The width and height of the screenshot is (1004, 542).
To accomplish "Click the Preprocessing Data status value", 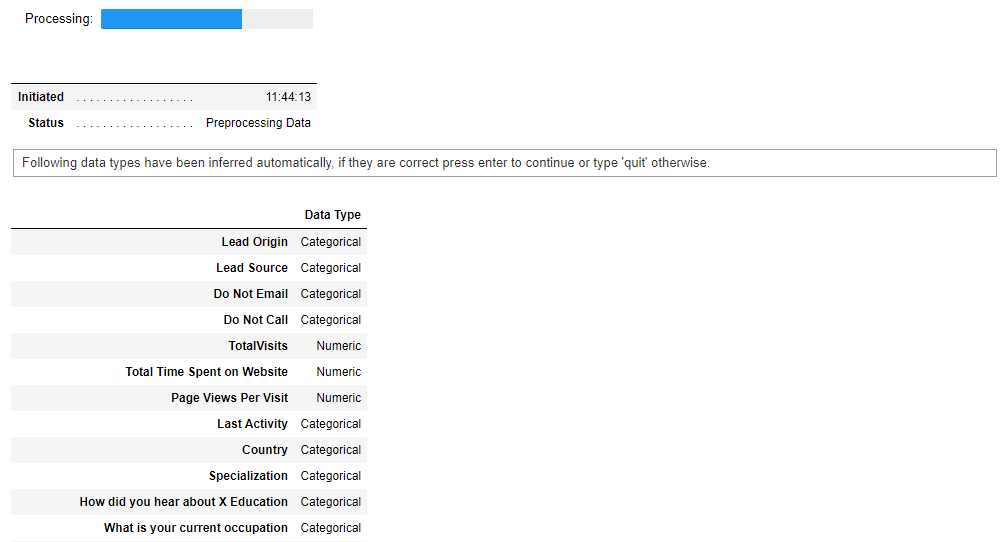I will (x=258, y=123).
